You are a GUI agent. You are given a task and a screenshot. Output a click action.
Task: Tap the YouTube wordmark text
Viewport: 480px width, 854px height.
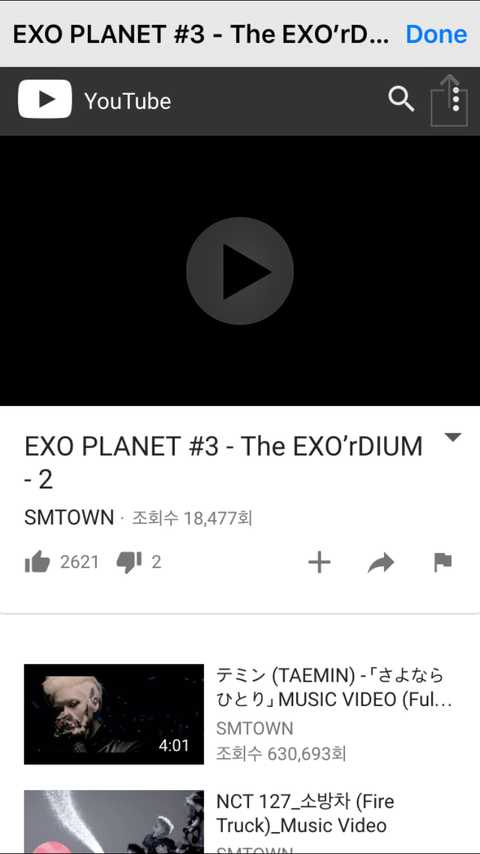(x=127, y=101)
